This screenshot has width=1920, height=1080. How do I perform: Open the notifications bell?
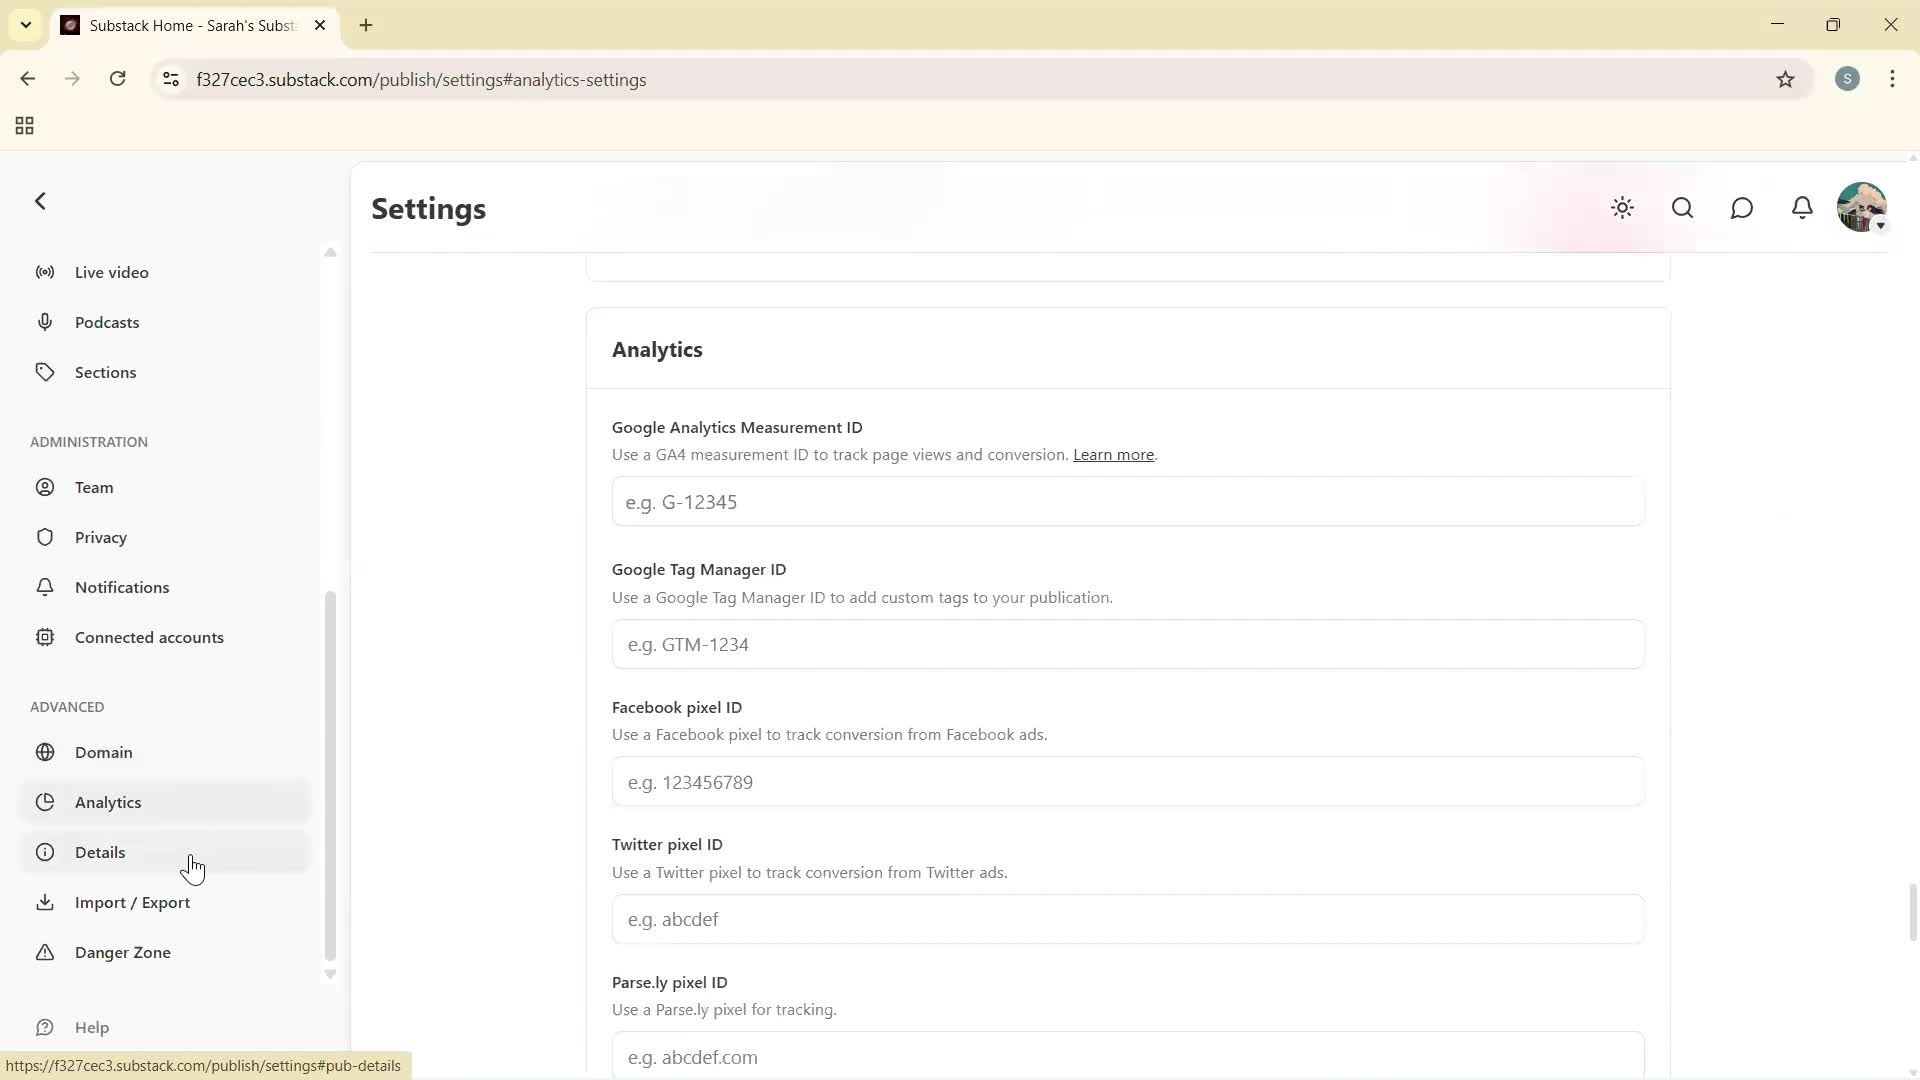[x=1802, y=208]
